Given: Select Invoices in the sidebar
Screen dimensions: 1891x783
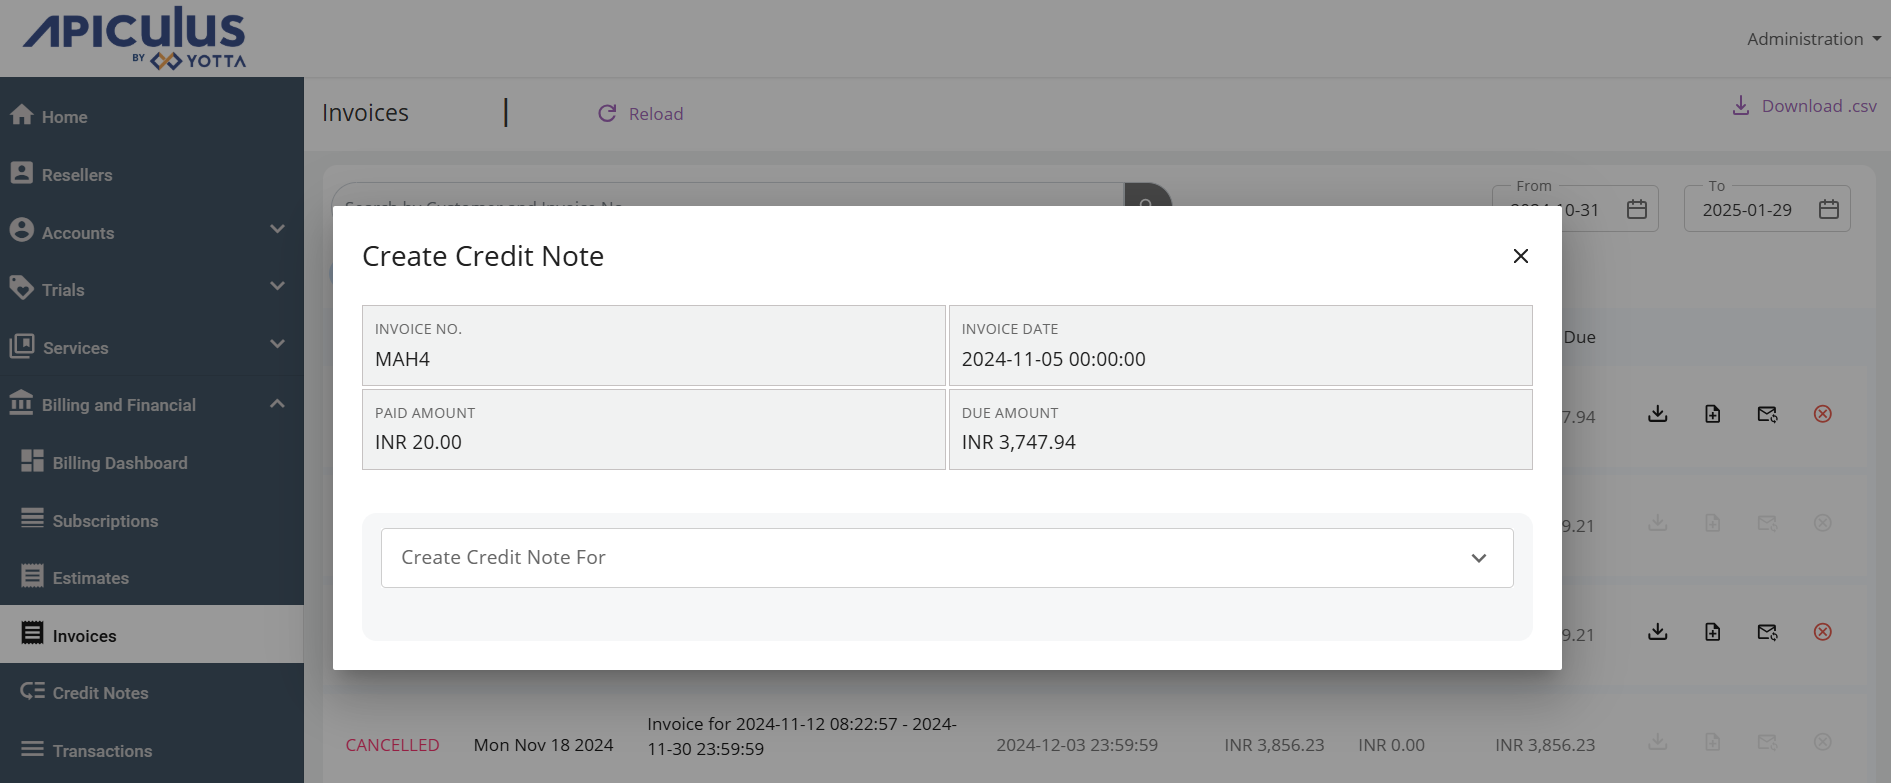Looking at the screenshot, I should [x=152, y=634].
